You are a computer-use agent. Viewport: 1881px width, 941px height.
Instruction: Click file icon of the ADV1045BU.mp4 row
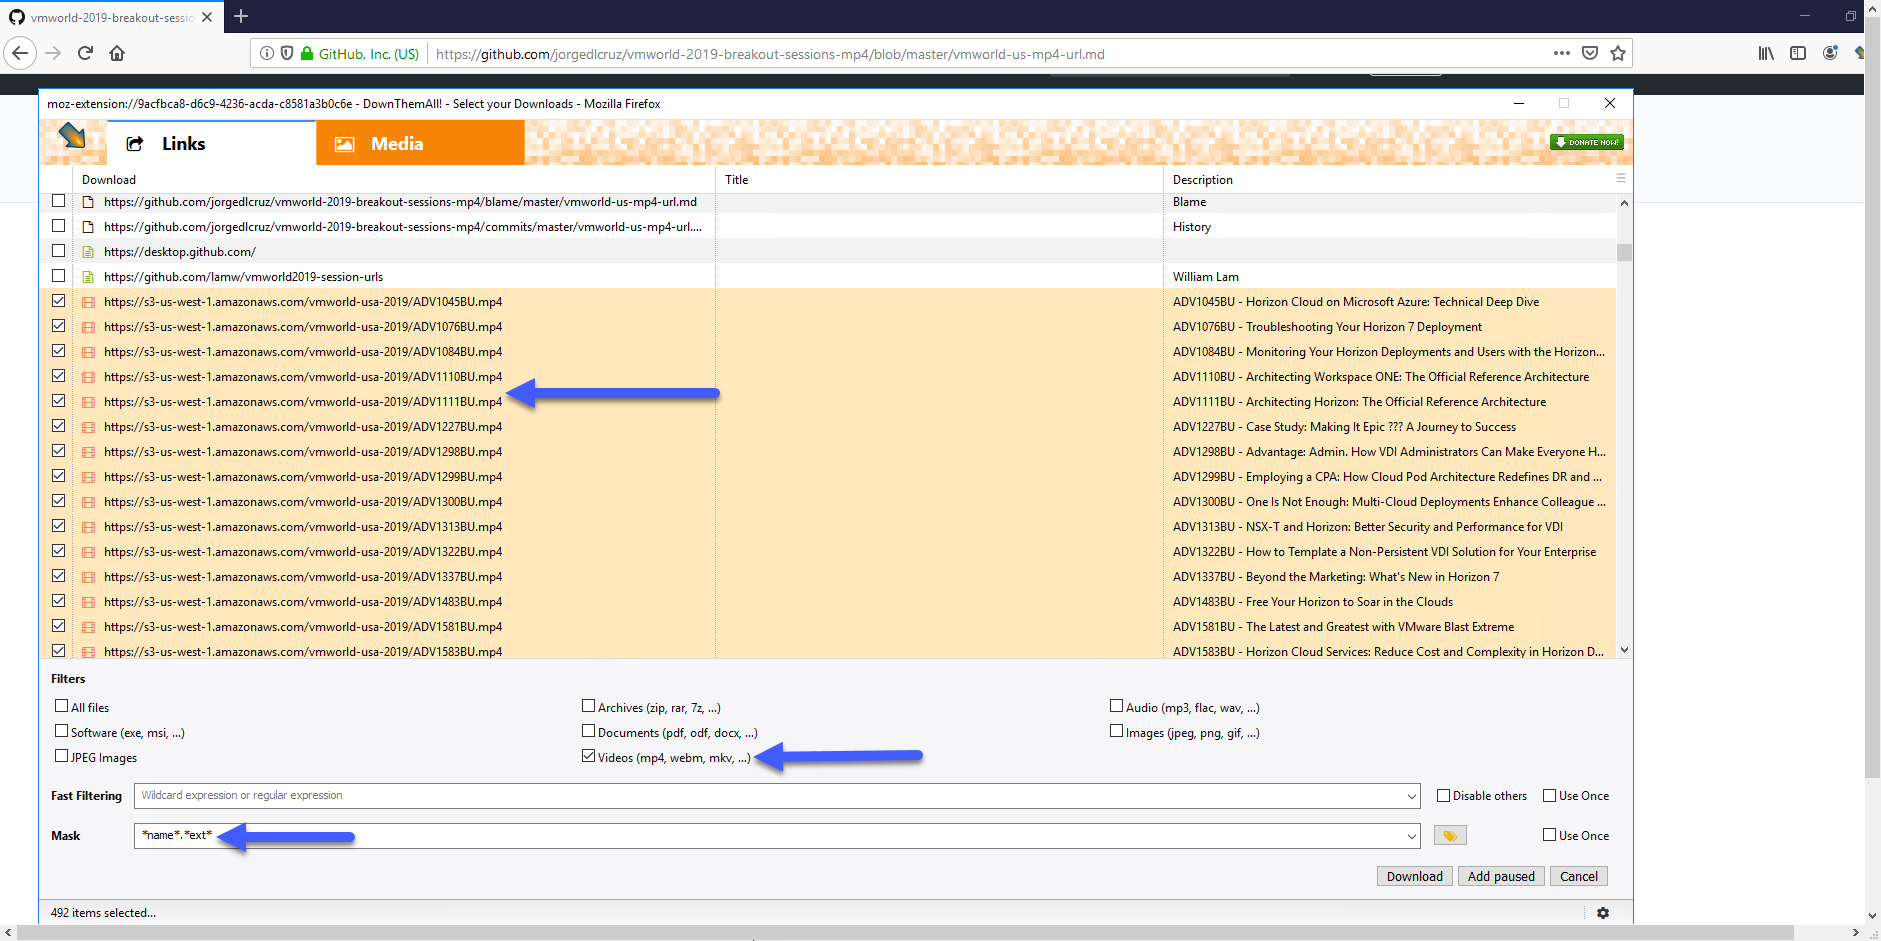88,302
